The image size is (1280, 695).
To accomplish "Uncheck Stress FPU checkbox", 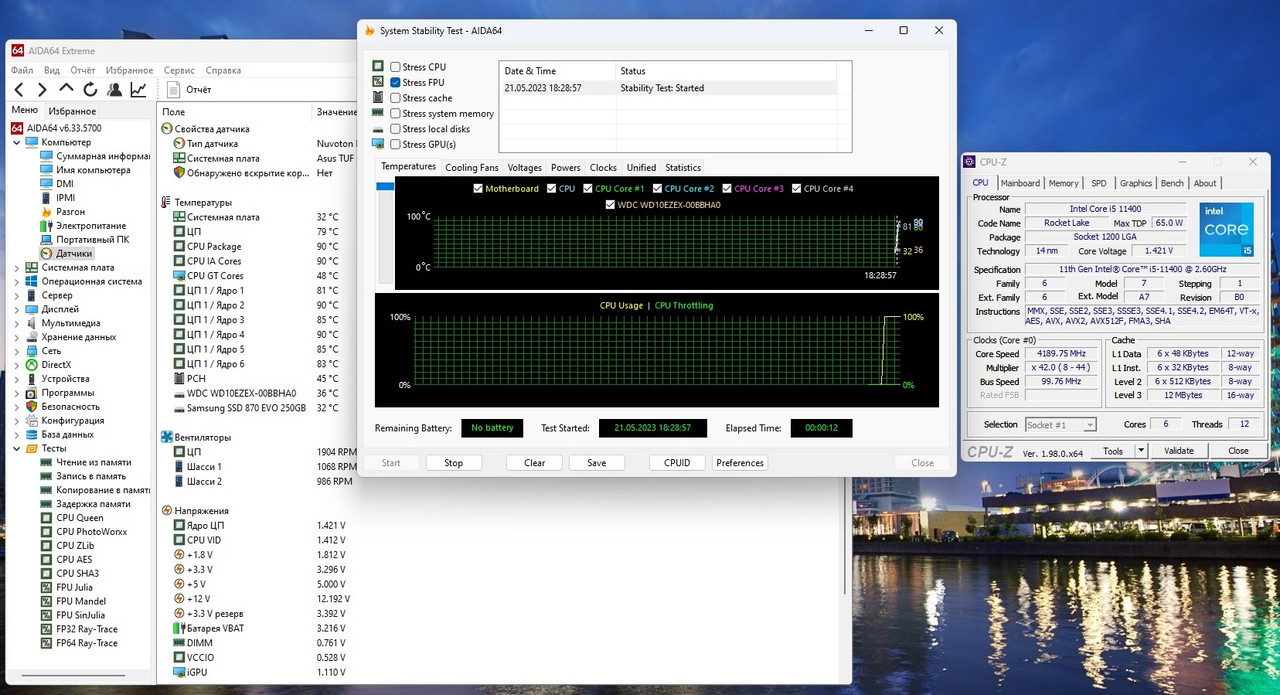I will (x=395, y=82).
